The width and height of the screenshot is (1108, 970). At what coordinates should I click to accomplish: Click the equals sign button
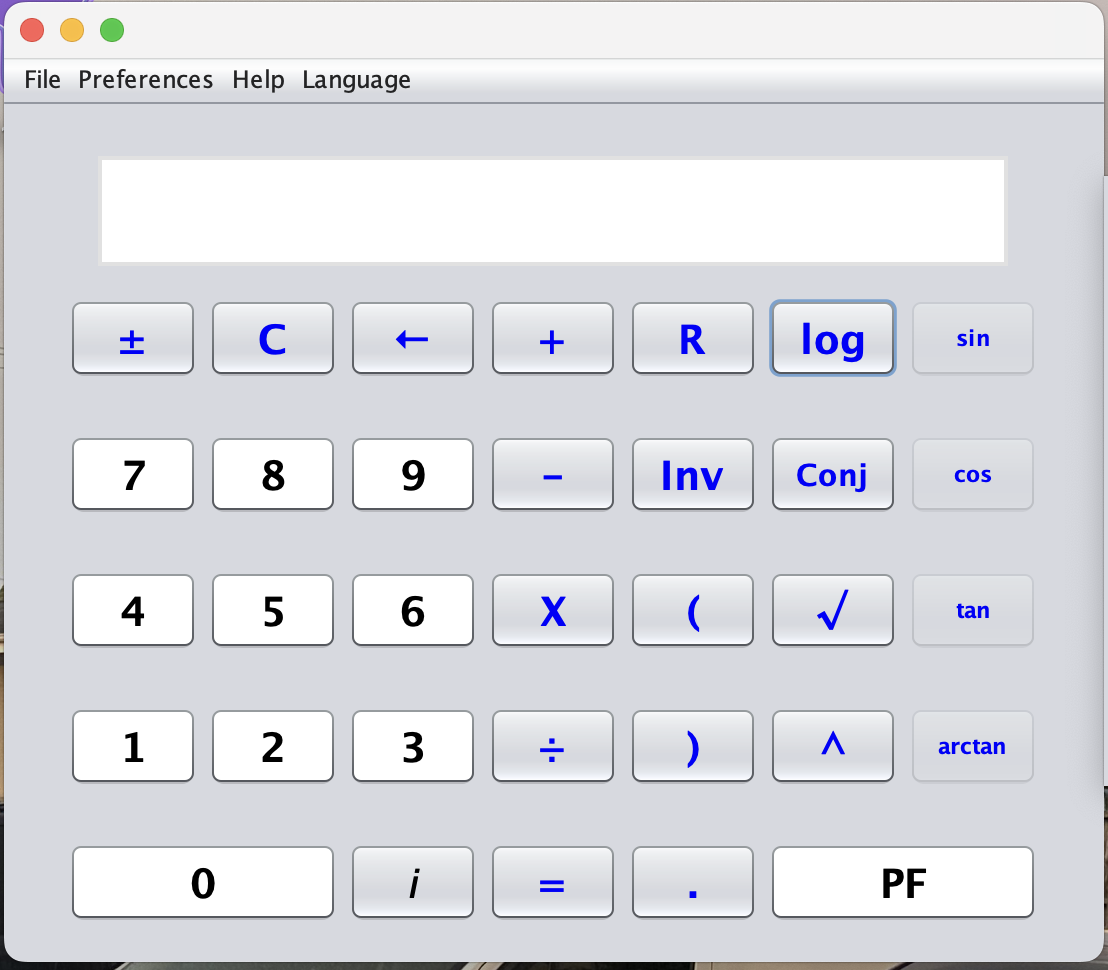(552, 882)
